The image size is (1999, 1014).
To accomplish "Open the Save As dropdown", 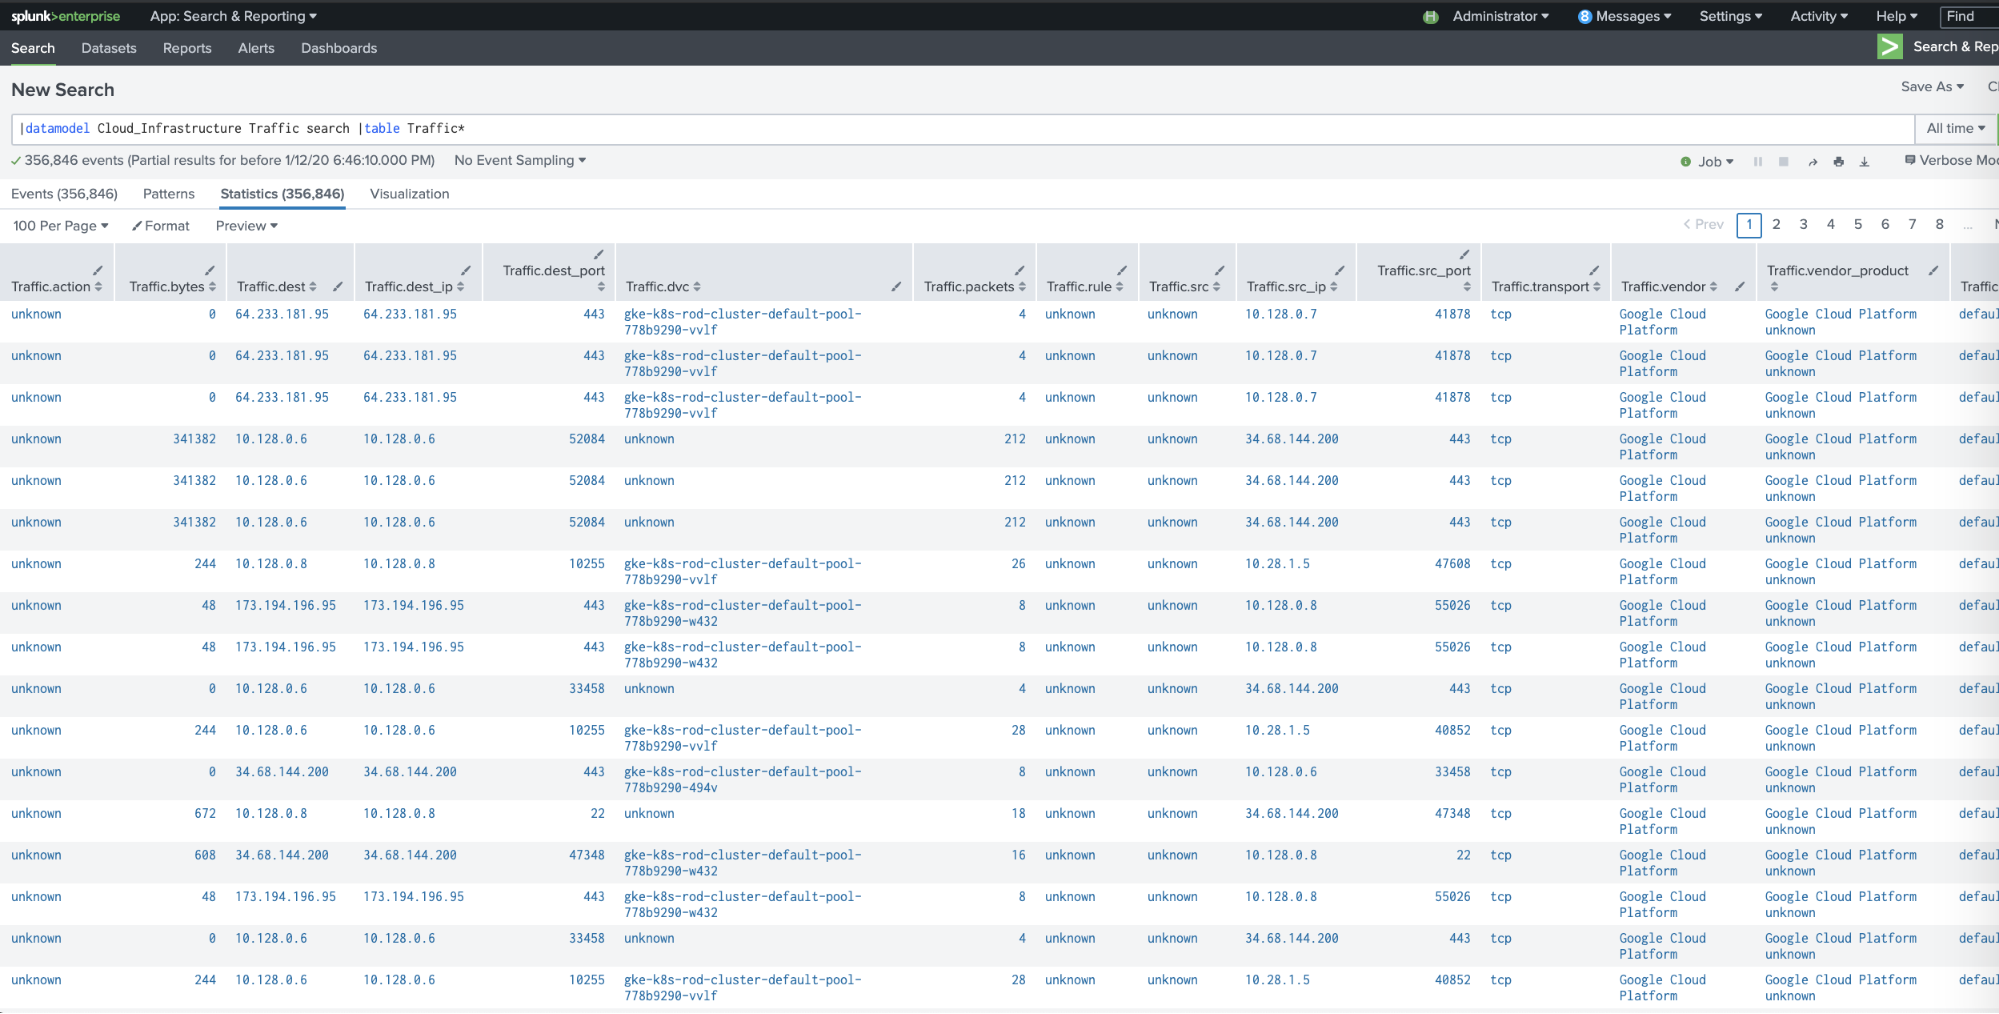I will [1932, 87].
